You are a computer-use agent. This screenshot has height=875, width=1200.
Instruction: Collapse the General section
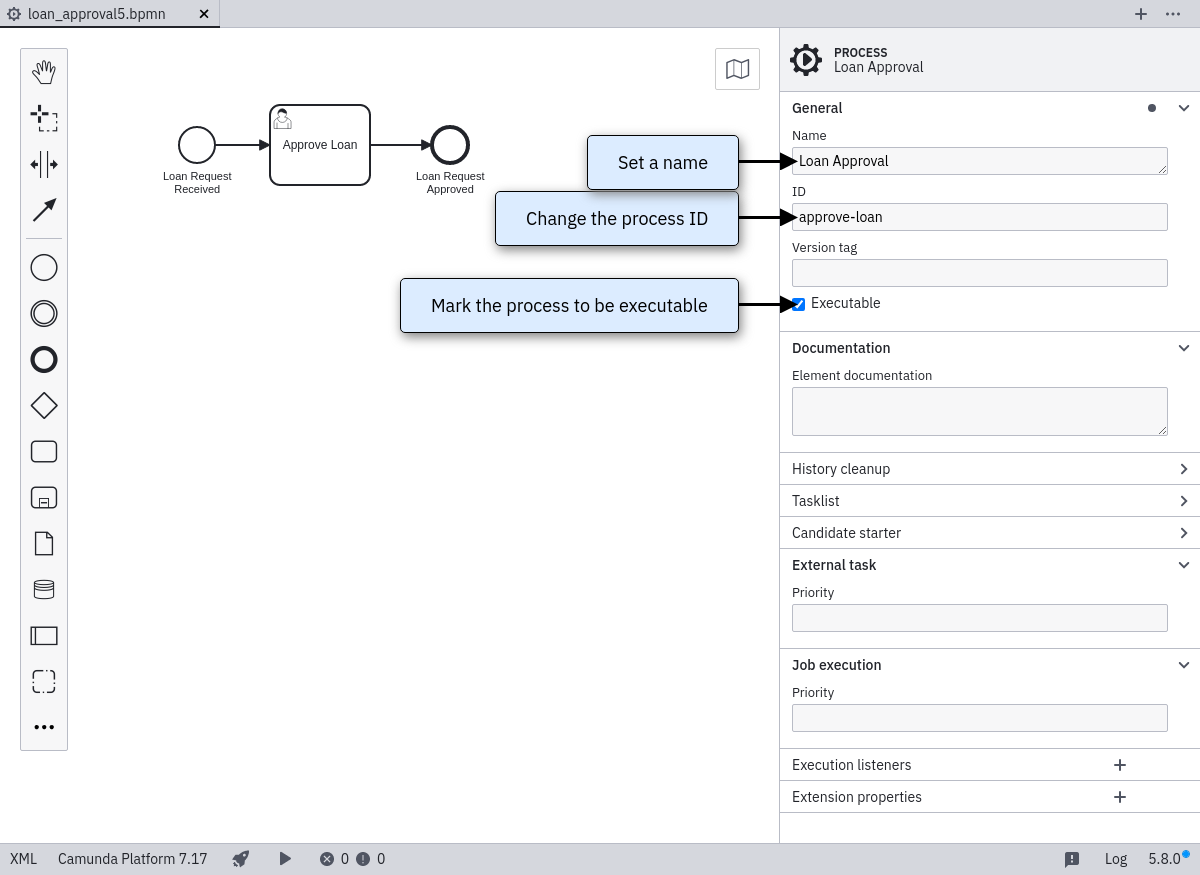pos(1183,108)
